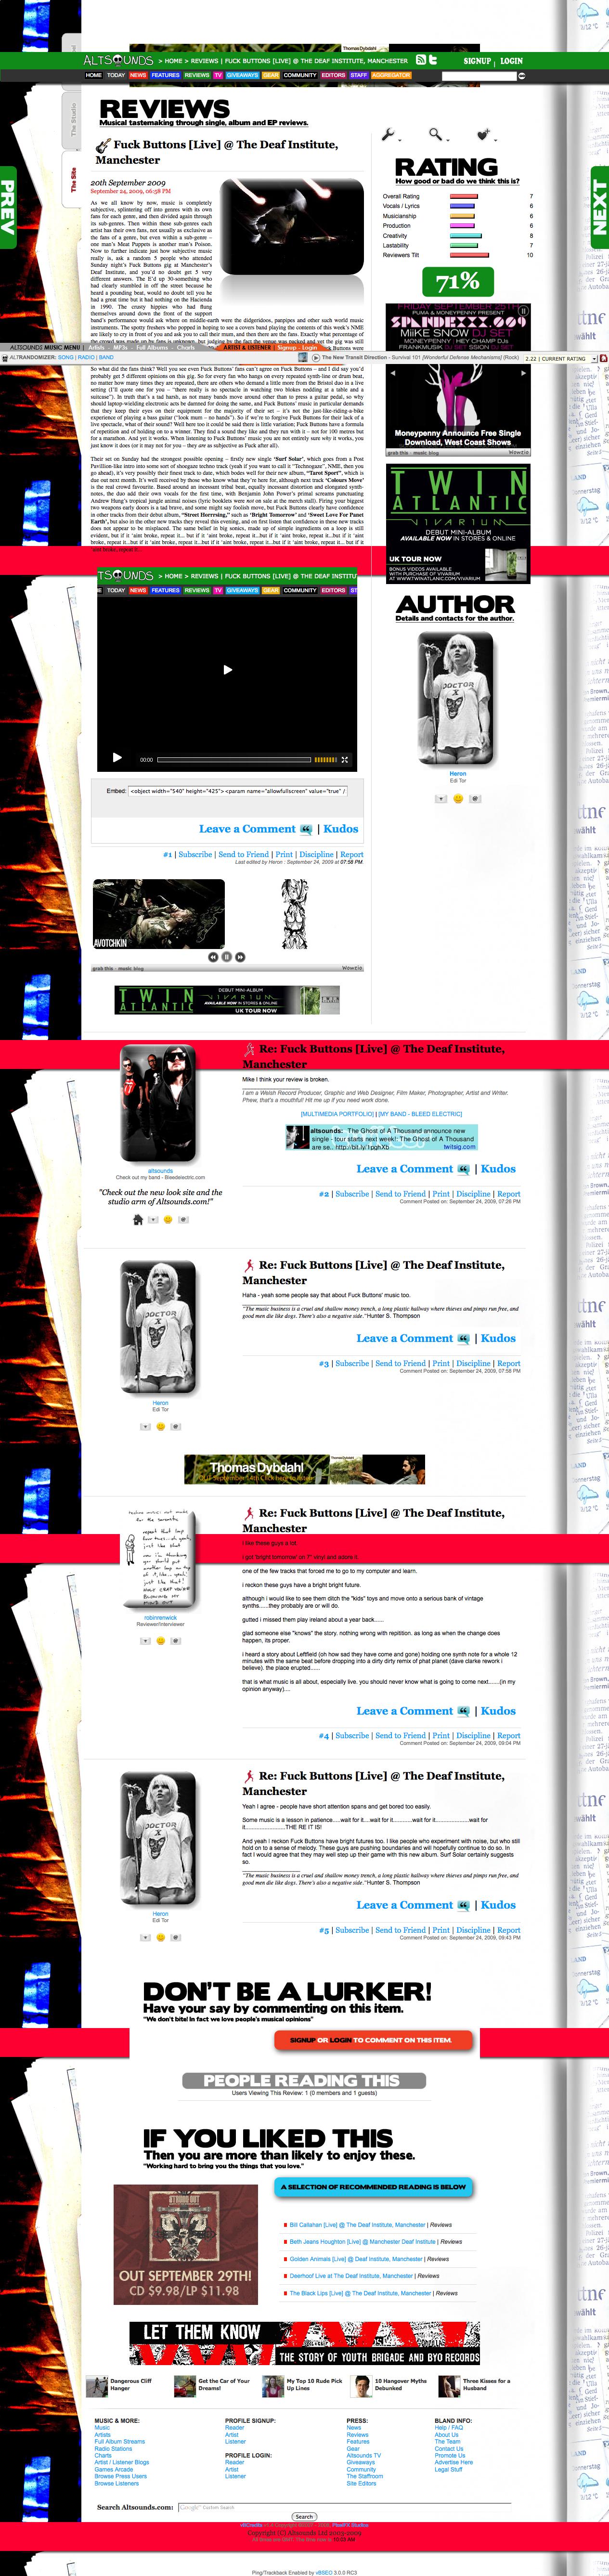This screenshot has height=2576, width=609.
Task: Open the TV tab in navigation
Action: coord(218,75)
